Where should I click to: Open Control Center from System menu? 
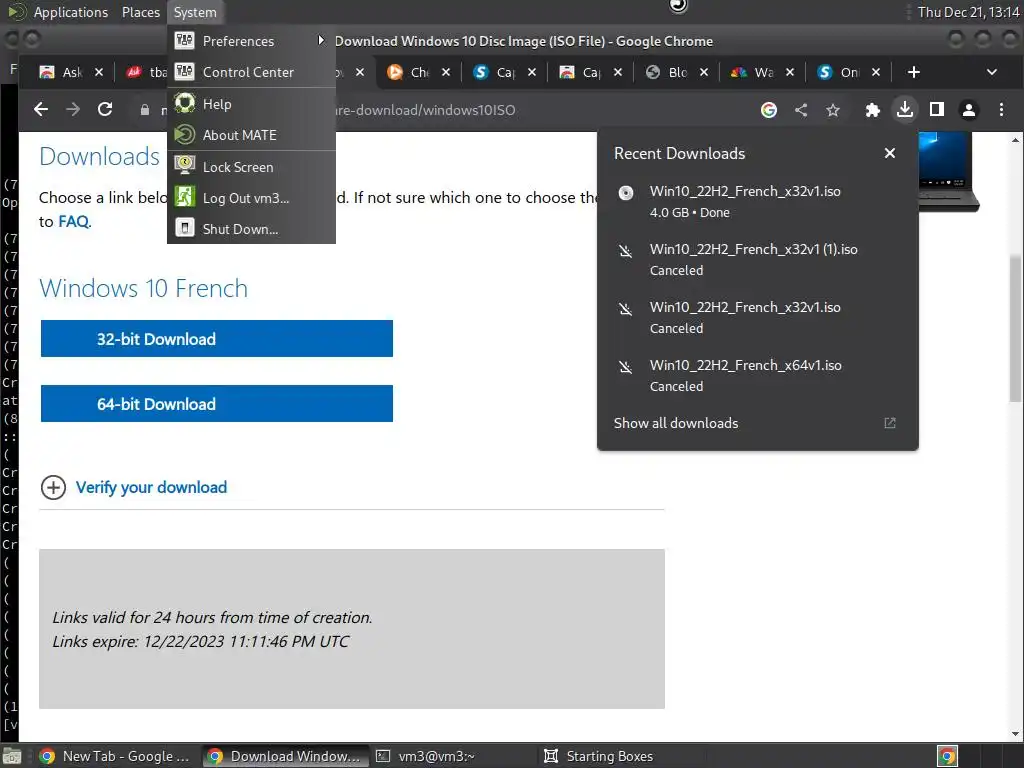point(251,72)
